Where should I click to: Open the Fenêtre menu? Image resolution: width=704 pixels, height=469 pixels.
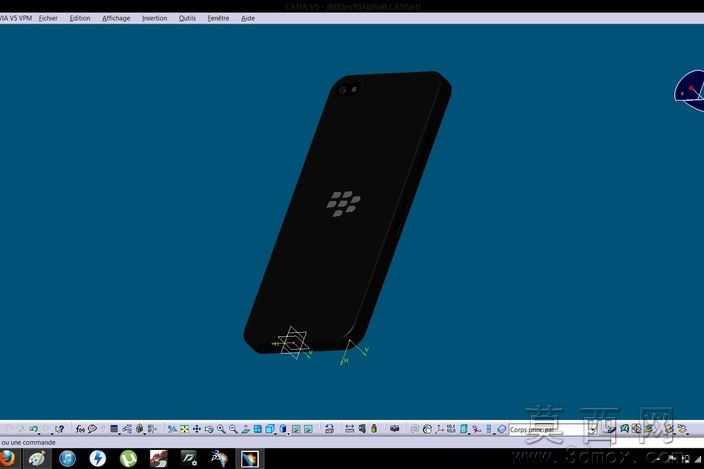click(x=218, y=18)
